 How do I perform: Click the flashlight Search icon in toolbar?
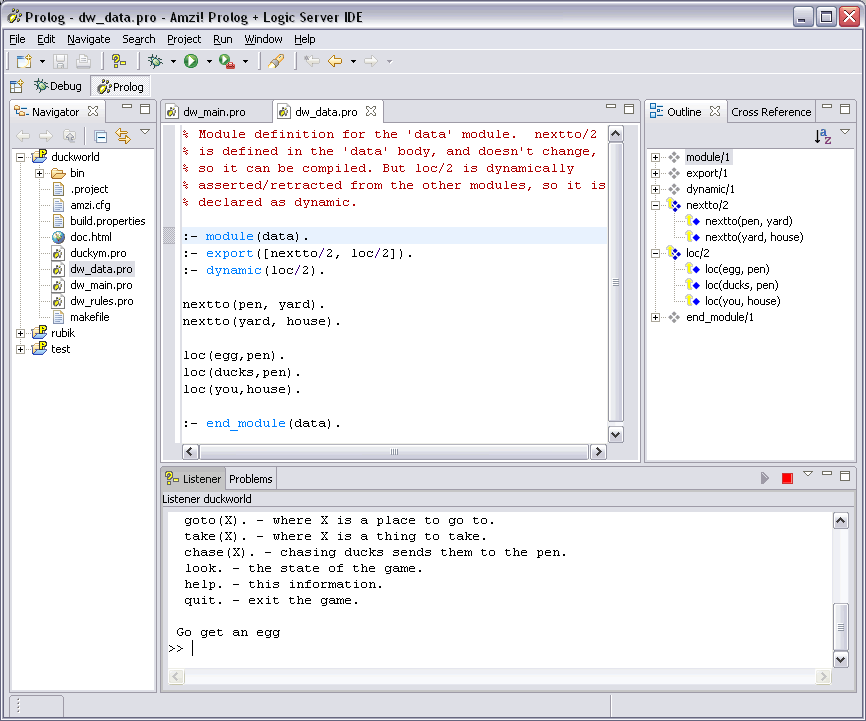pyautogui.click(x=276, y=61)
